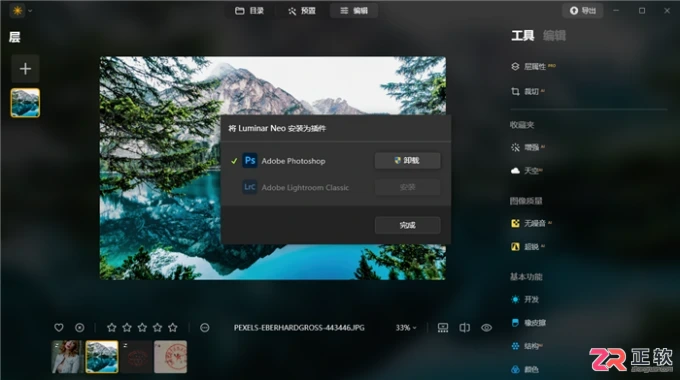Open the 结构 structure AI tool
Viewport: 680px width, 380px height.
coord(527,346)
